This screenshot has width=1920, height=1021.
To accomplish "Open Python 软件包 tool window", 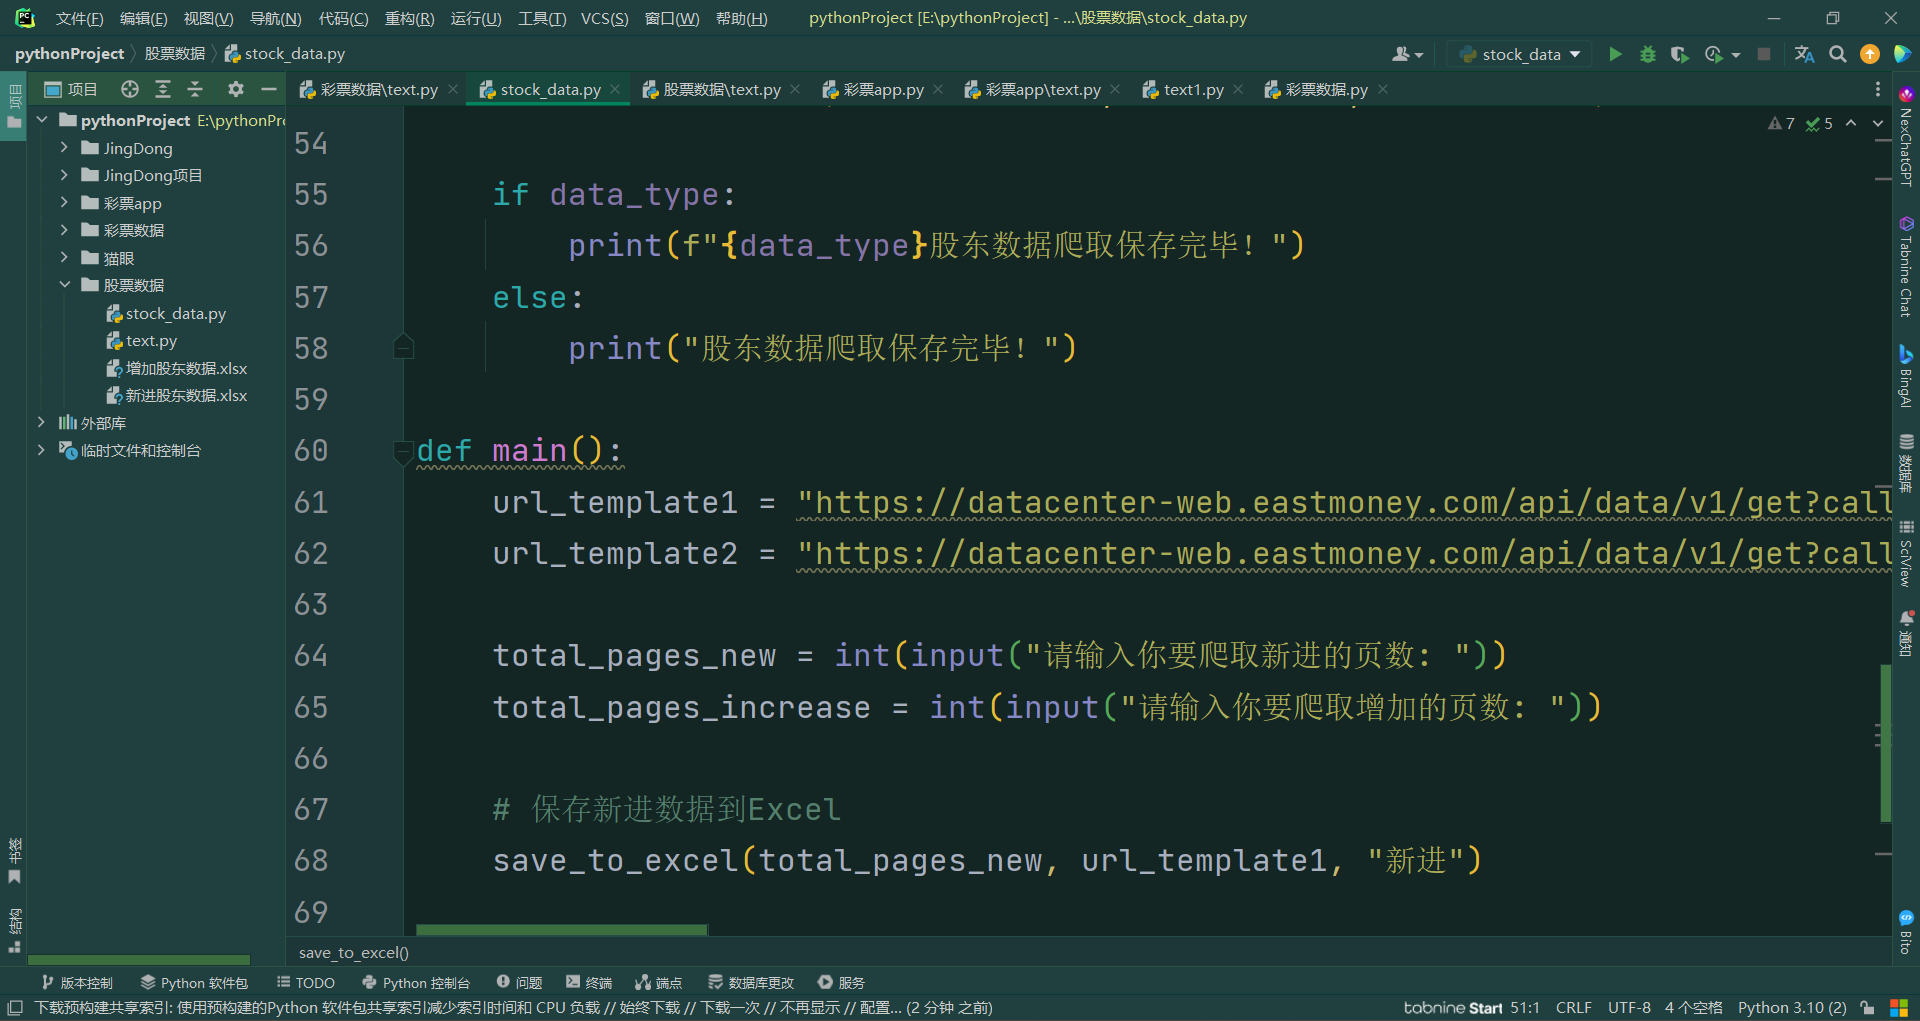I will [x=194, y=983].
